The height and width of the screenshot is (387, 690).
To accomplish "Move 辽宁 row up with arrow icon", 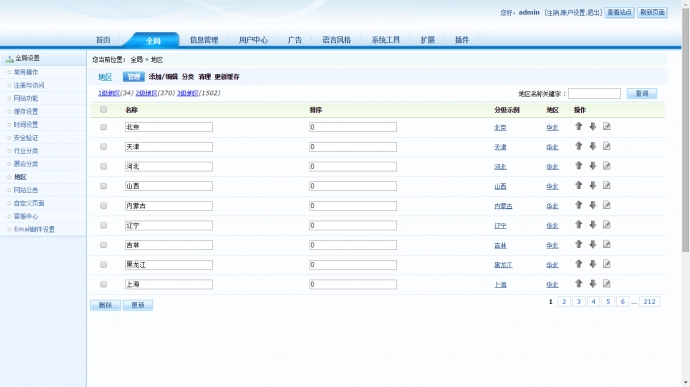I will [x=579, y=225].
